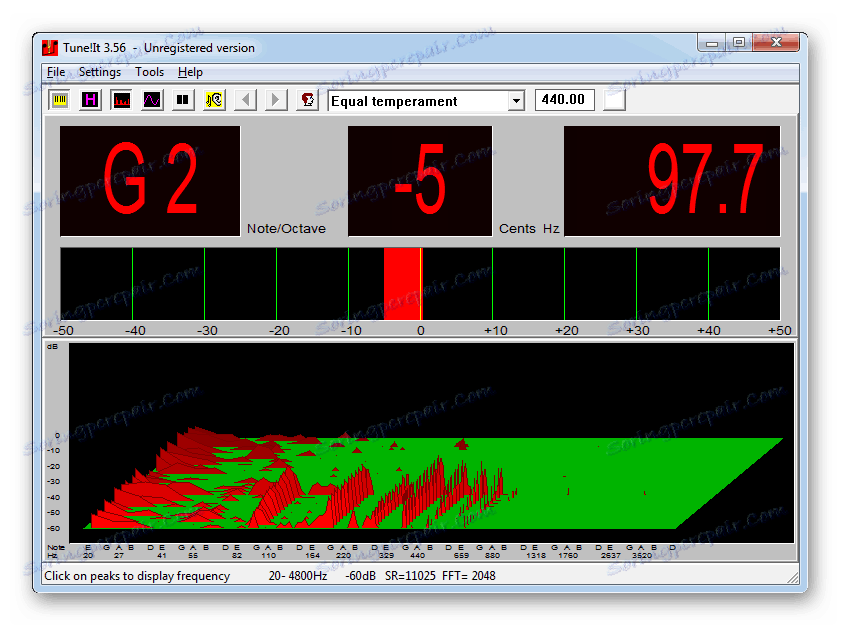The image size is (841, 626).
Task: Open the Tools menu
Action: pos(149,72)
